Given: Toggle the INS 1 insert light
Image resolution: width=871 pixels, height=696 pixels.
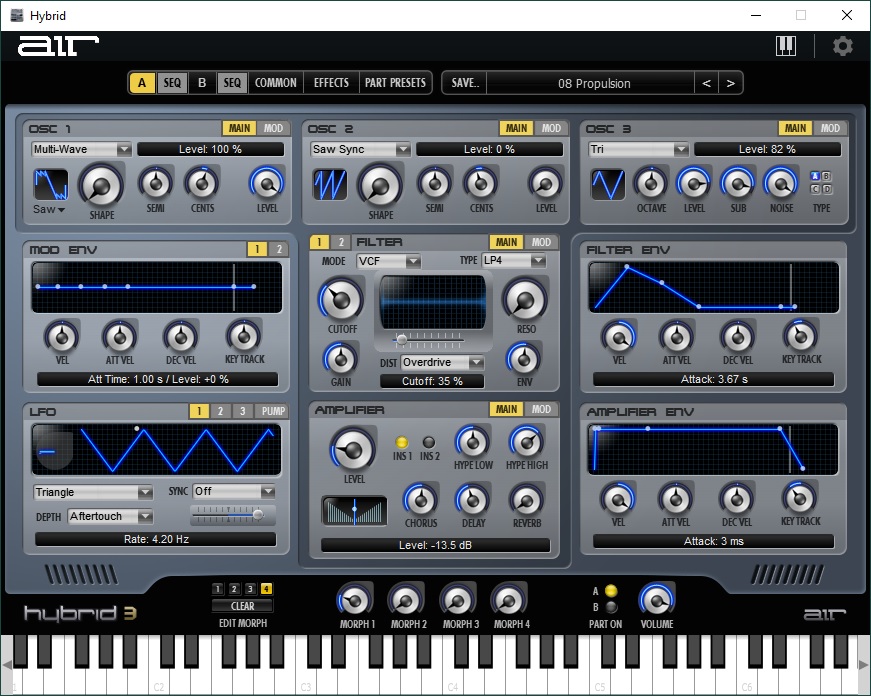Looking at the screenshot, I should pos(402,442).
